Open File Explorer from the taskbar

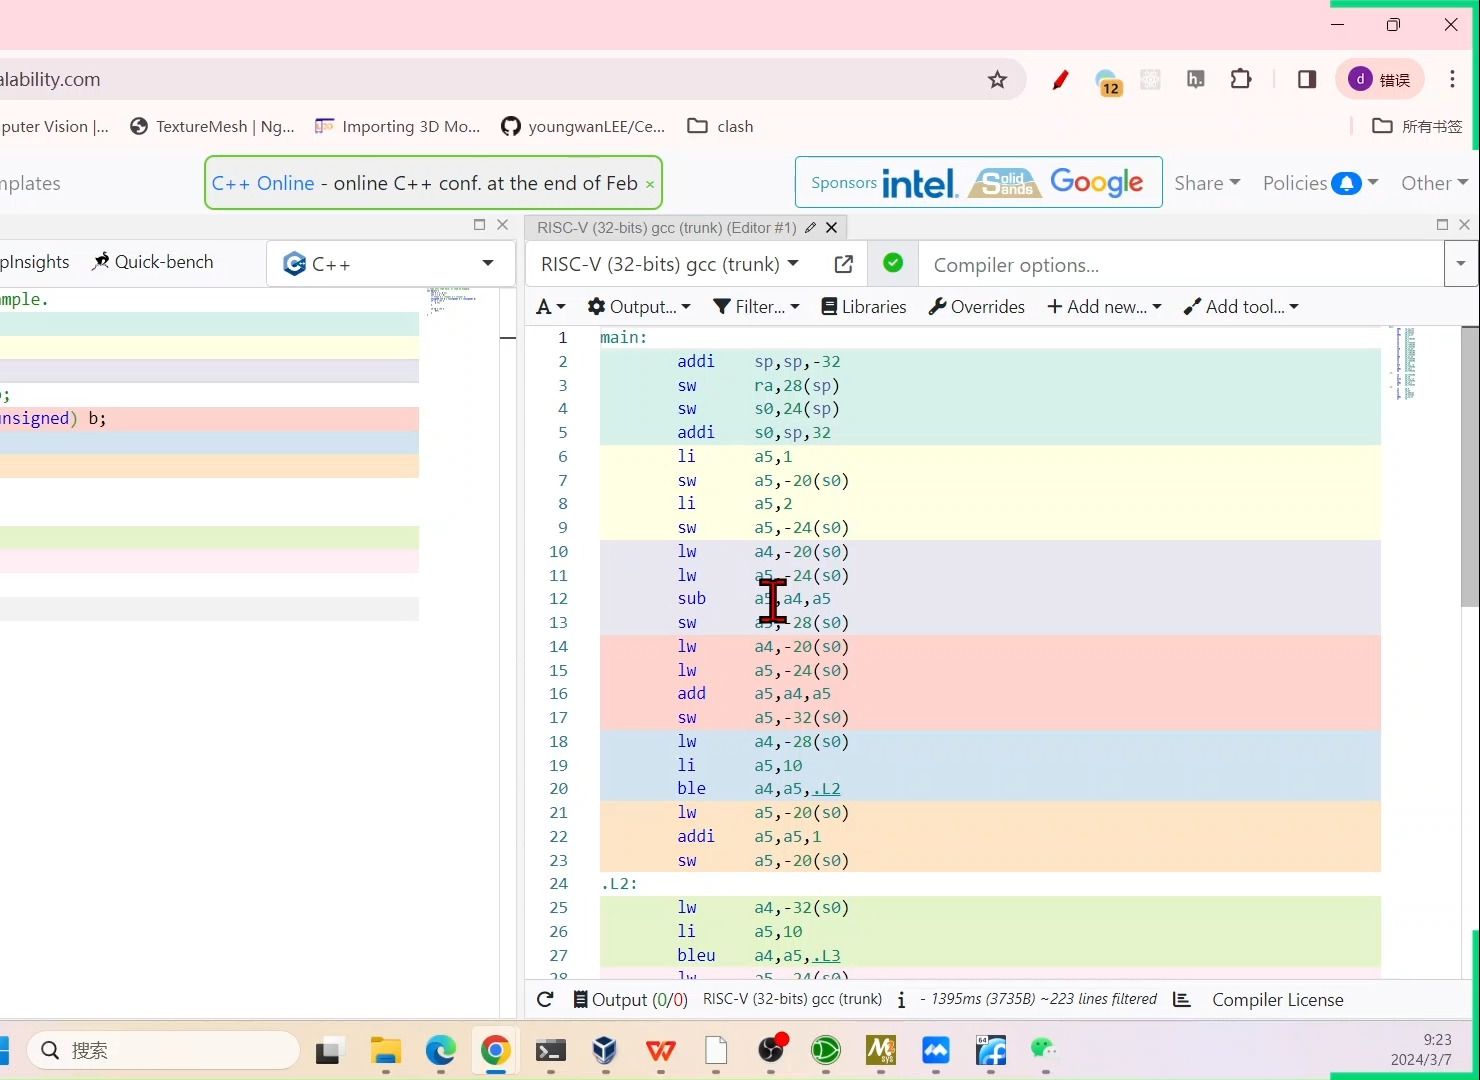point(385,1050)
